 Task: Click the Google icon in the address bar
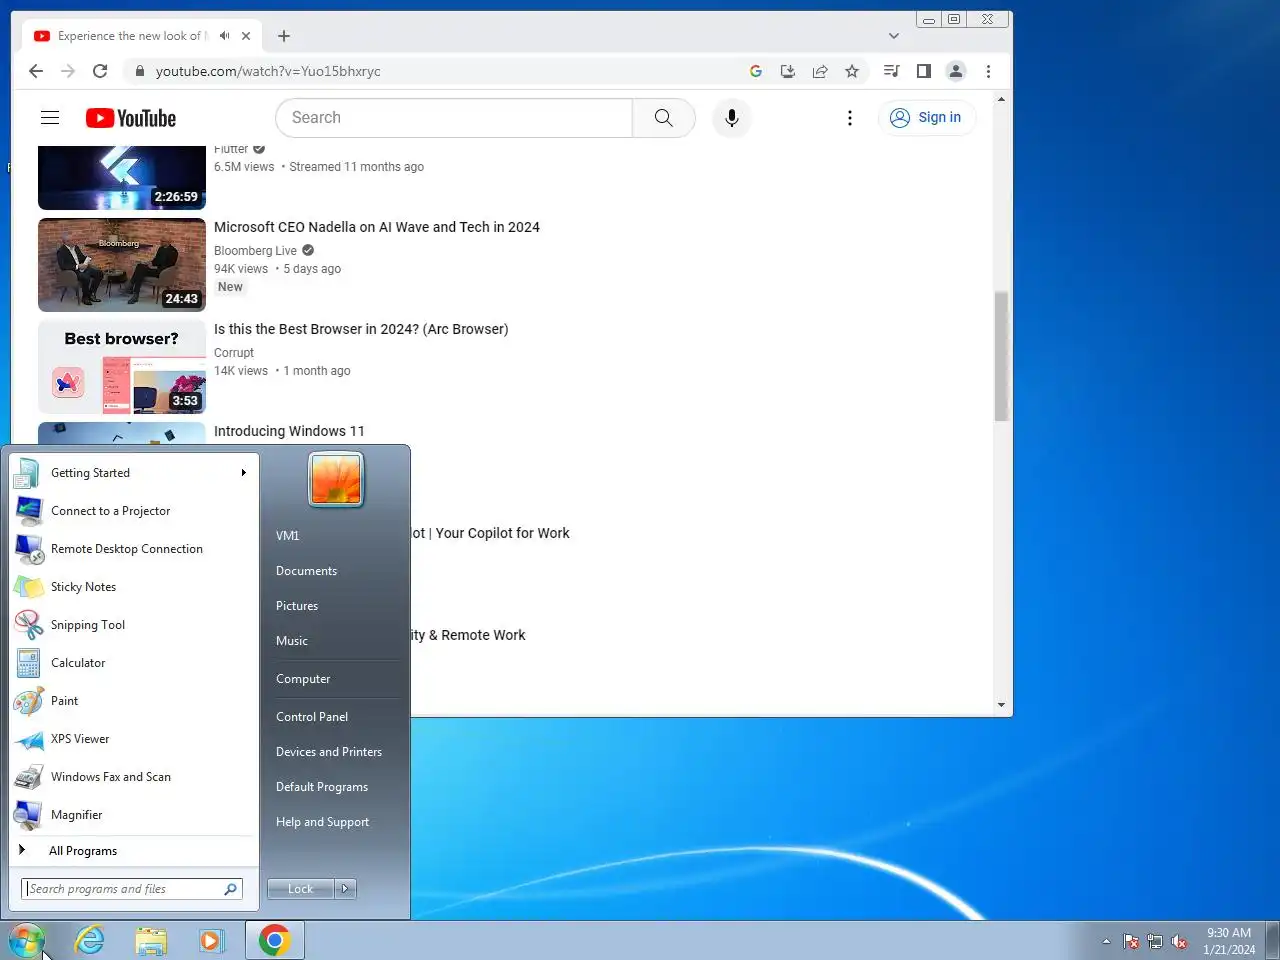tap(756, 71)
